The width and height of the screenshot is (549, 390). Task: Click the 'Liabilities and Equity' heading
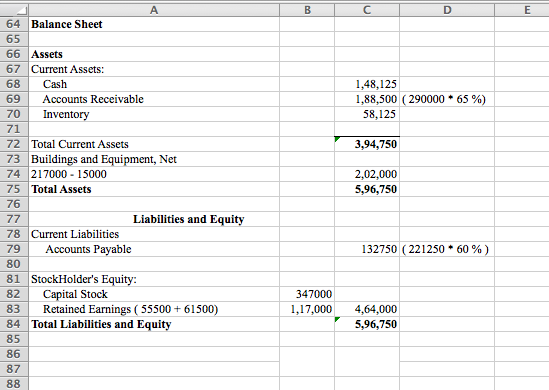pyautogui.click(x=154, y=220)
